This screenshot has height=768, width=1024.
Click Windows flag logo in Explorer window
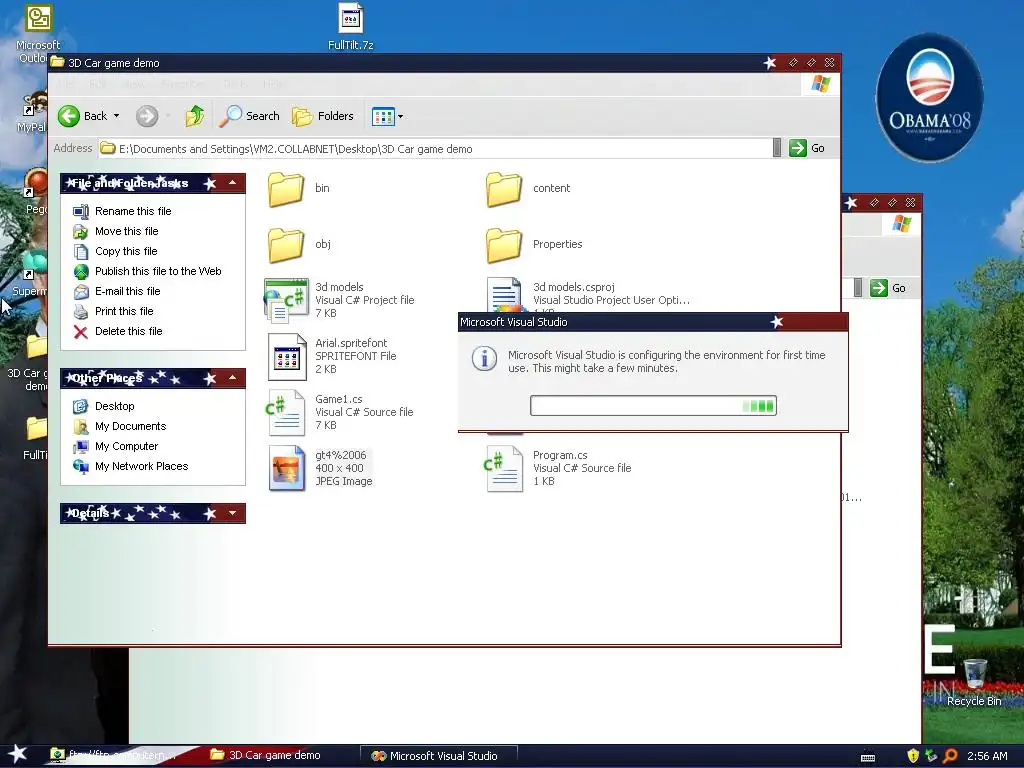tap(821, 84)
